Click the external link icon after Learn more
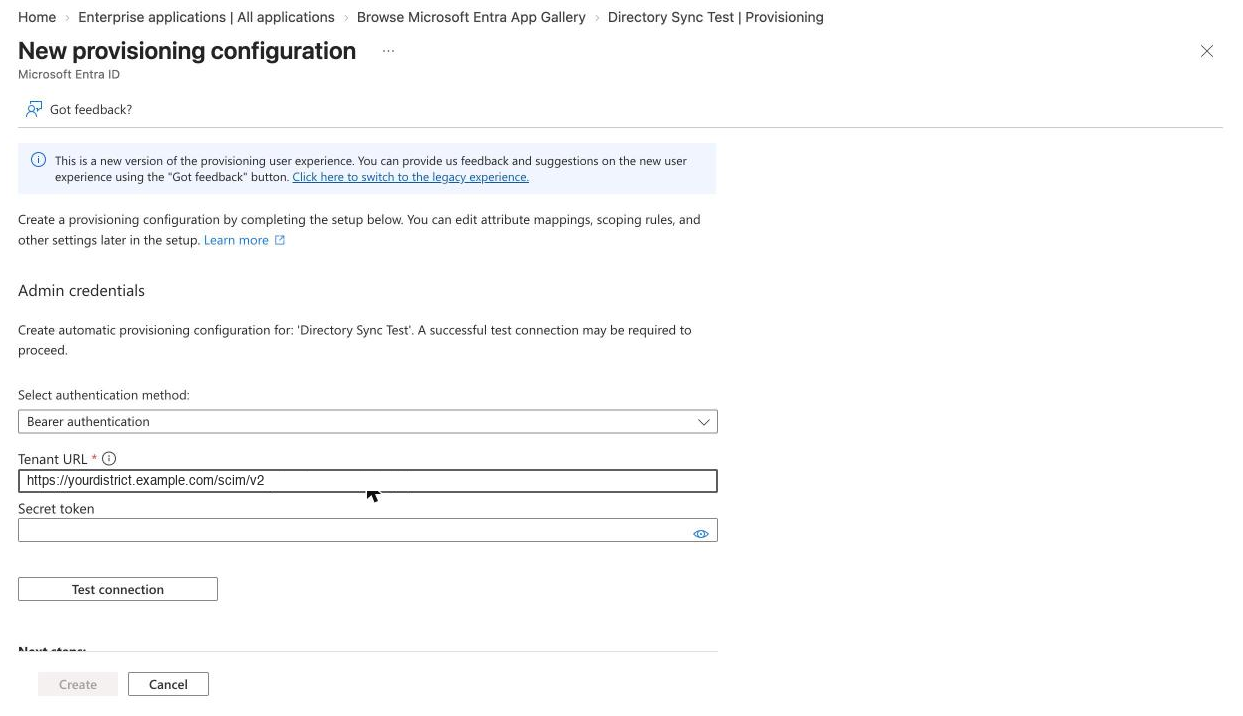Screen dimensions: 1243x716 click(x=280, y=240)
